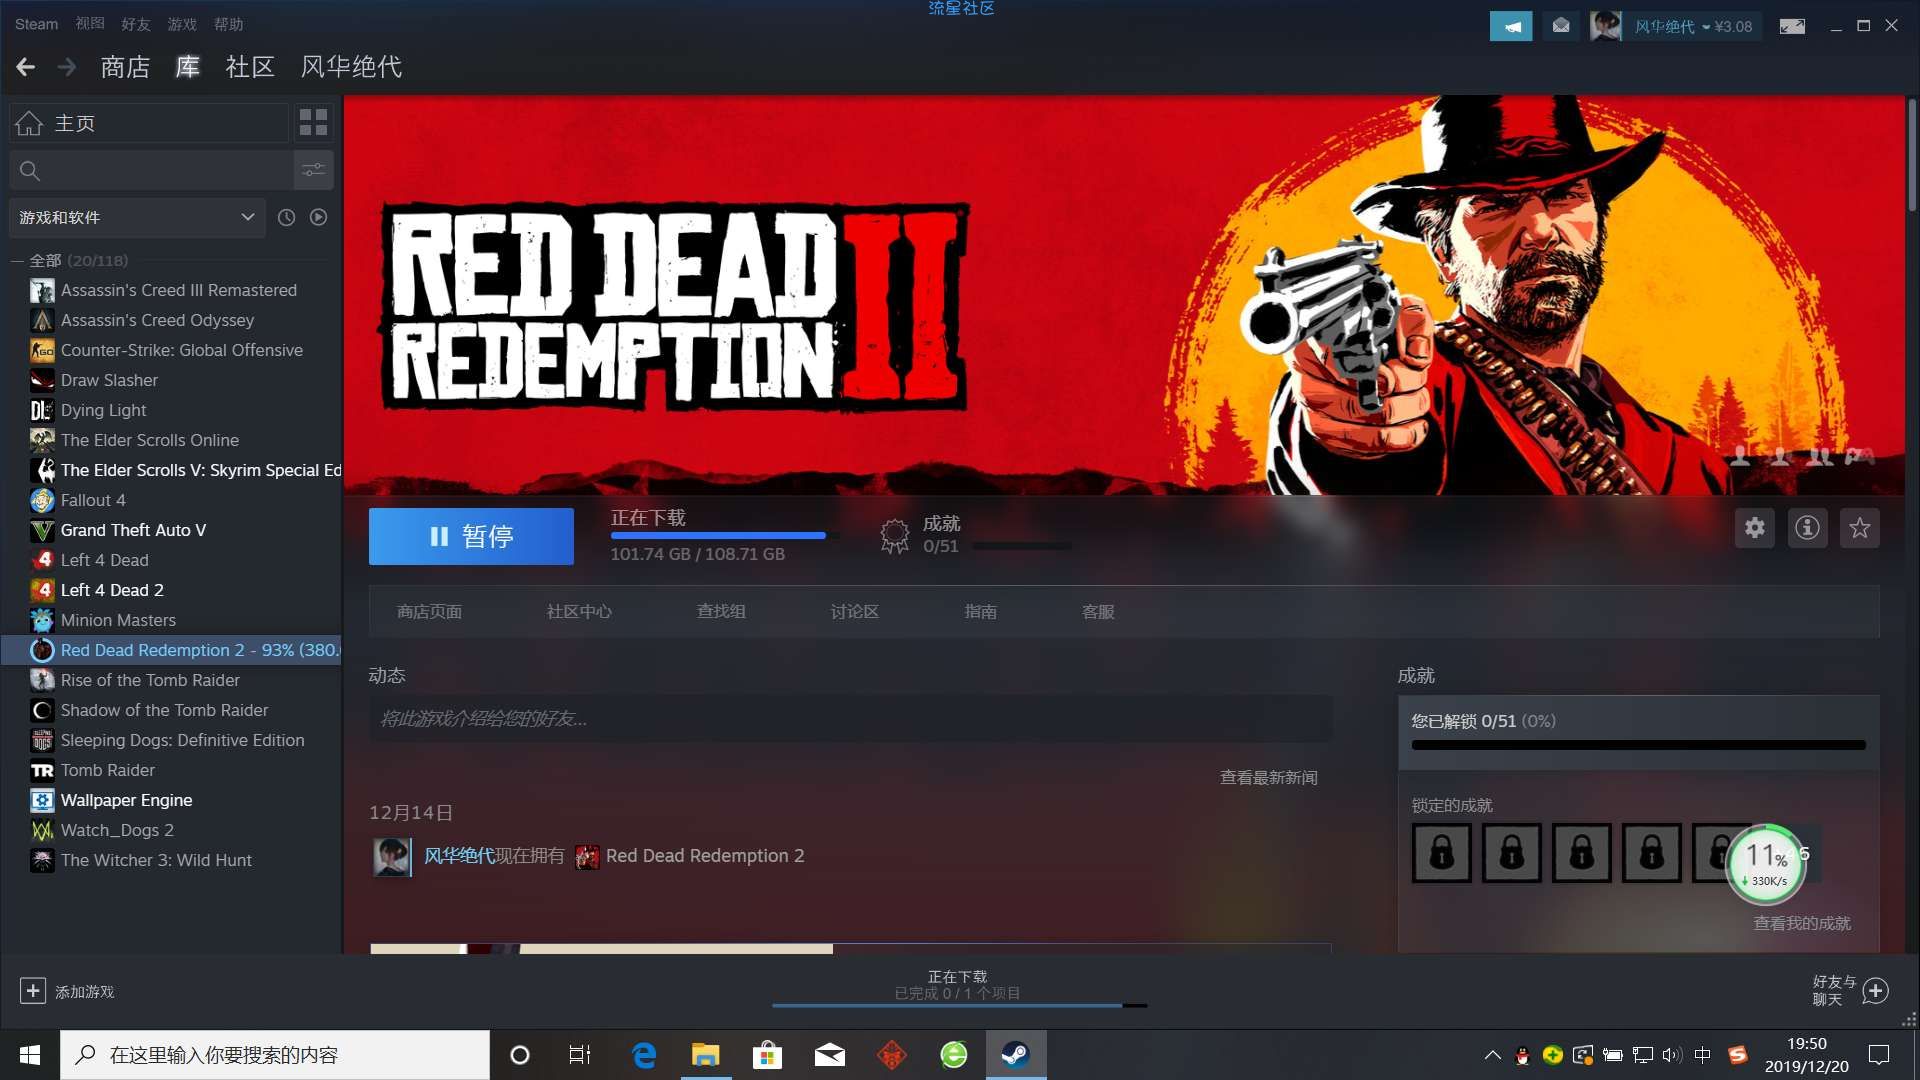Open Microsoft Edge from taskbar
Image resolution: width=1920 pixels, height=1080 pixels.
tap(644, 1055)
